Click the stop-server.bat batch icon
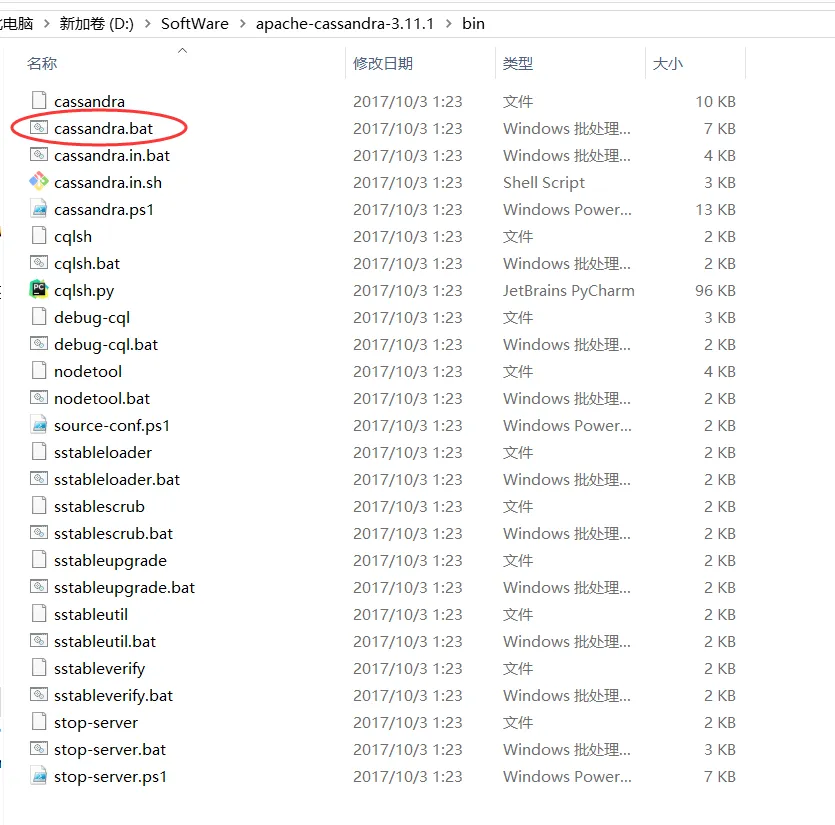This screenshot has width=835, height=825. pyautogui.click(x=39, y=748)
